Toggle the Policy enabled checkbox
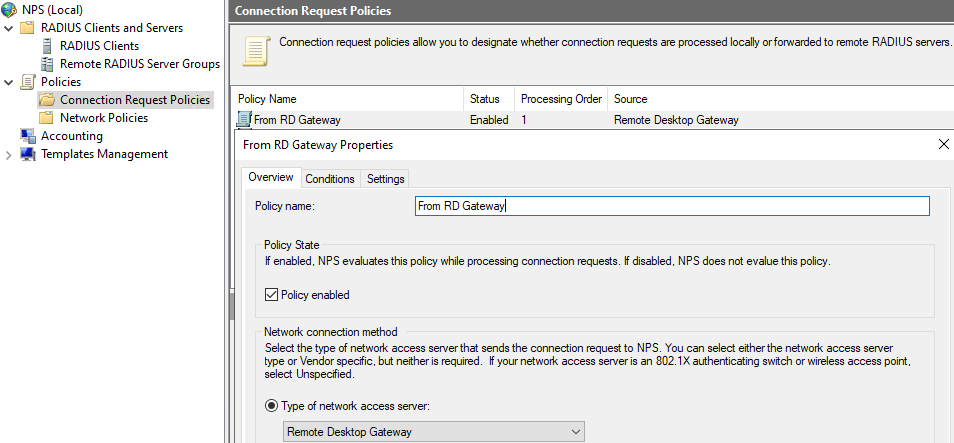Viewport: 954px width, 443px height. tap(271, 295)
